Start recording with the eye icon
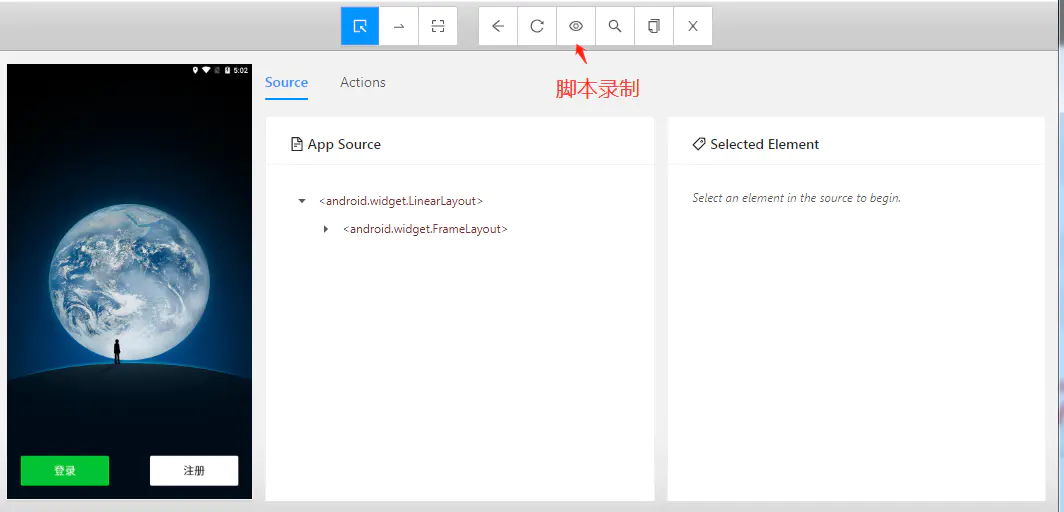The width and height of the screenshot is (1064, 512). (x=576, y=26)
